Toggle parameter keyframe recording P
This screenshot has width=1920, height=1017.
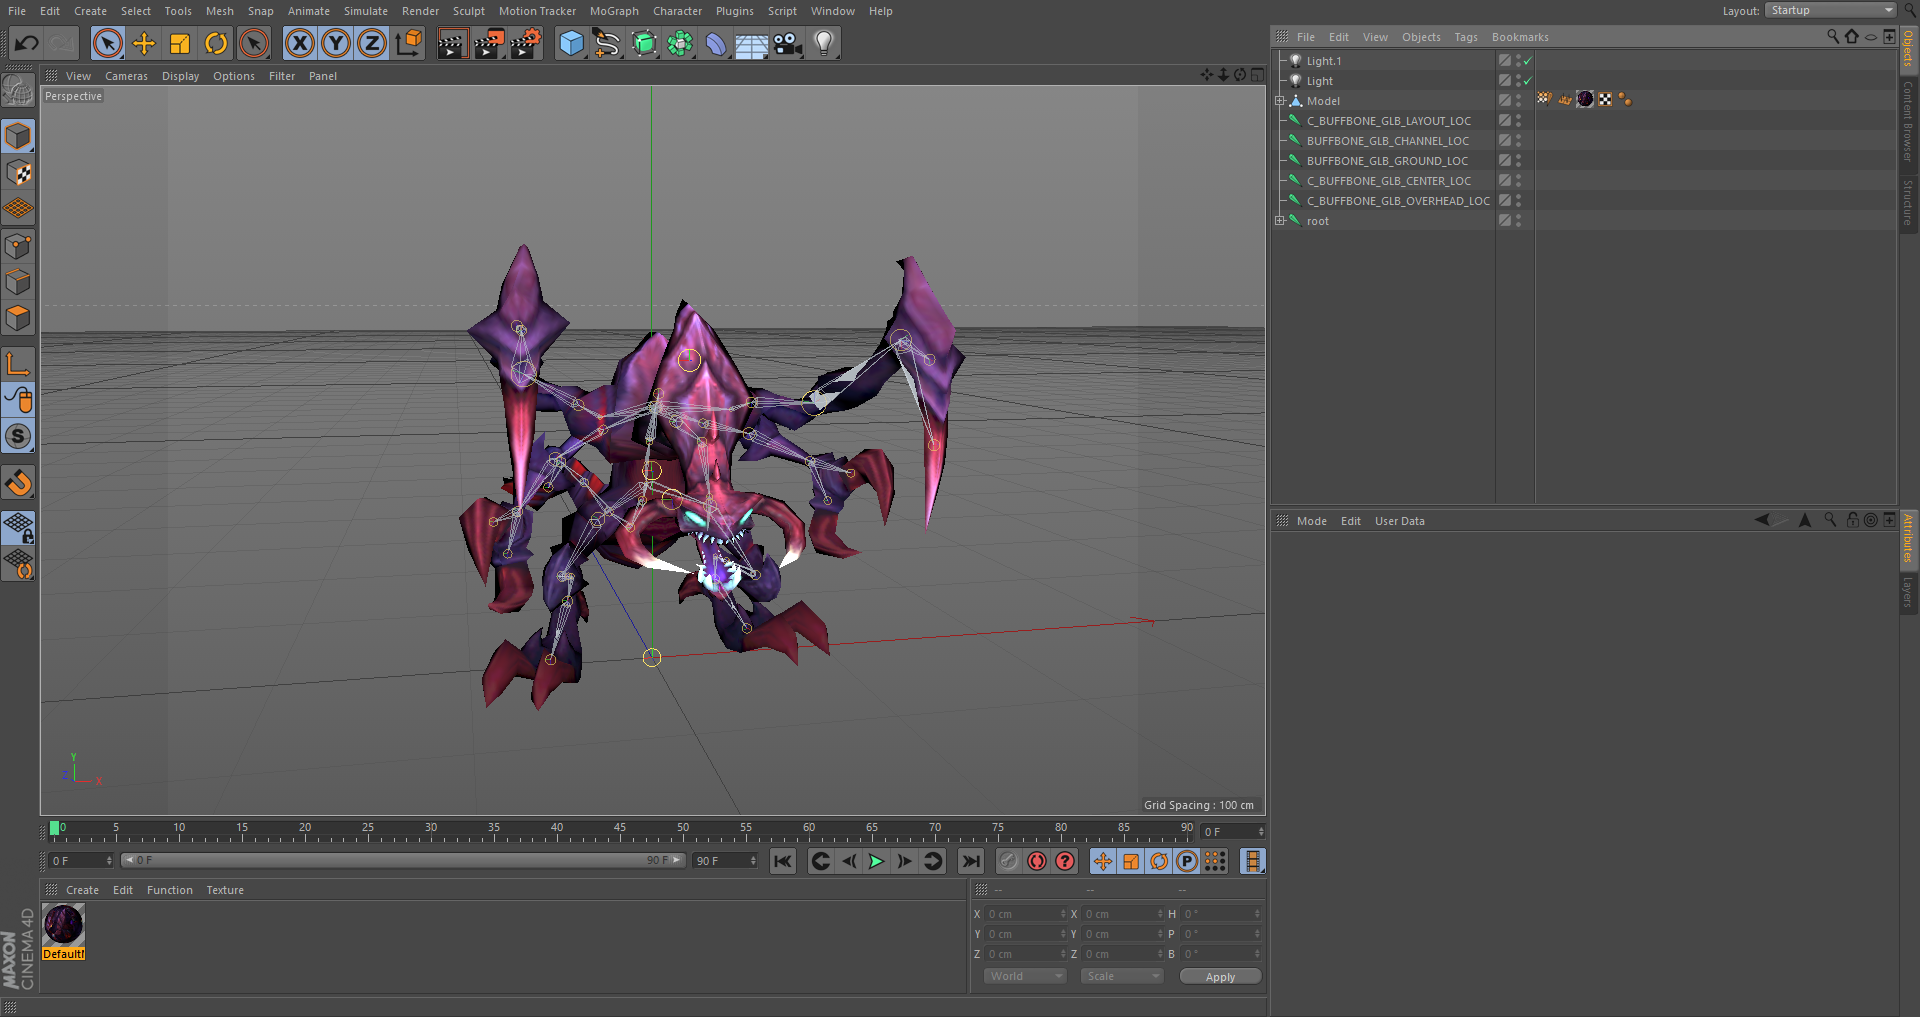[1187, 861]
